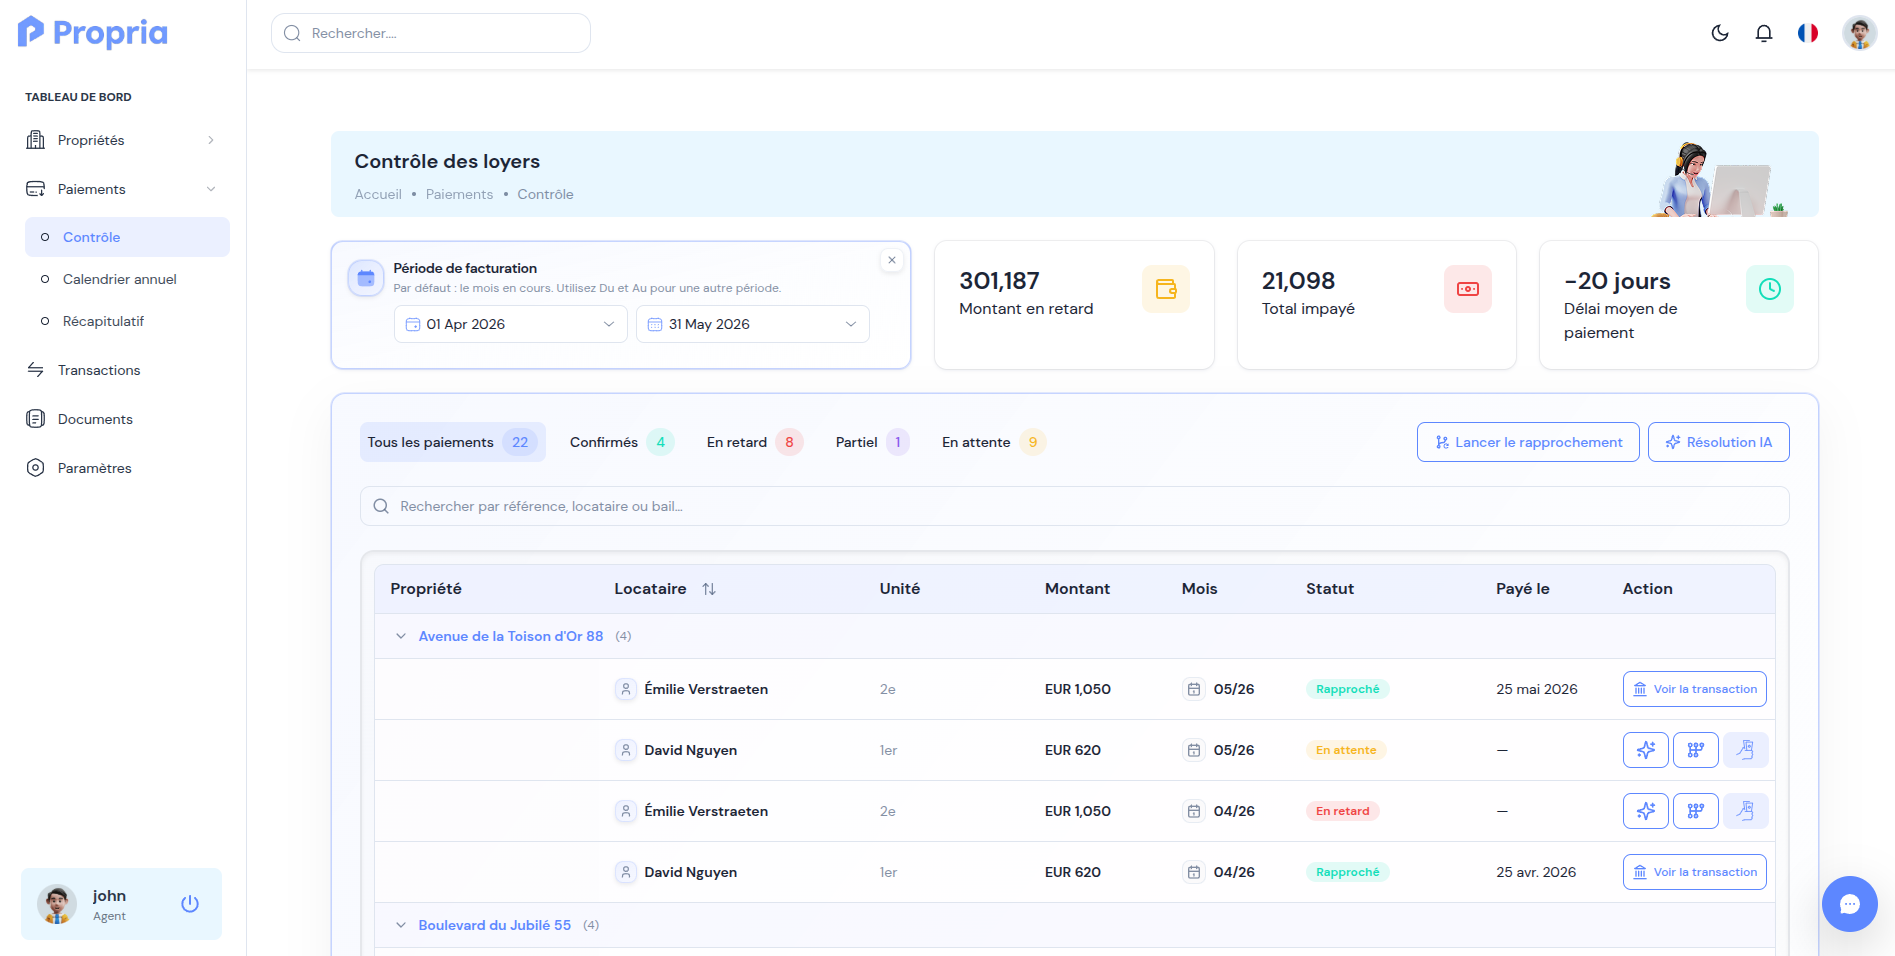
Task: Click the banknote icon in the Total impayé card
Action: pyautogui.click(x=1468, y=289)
